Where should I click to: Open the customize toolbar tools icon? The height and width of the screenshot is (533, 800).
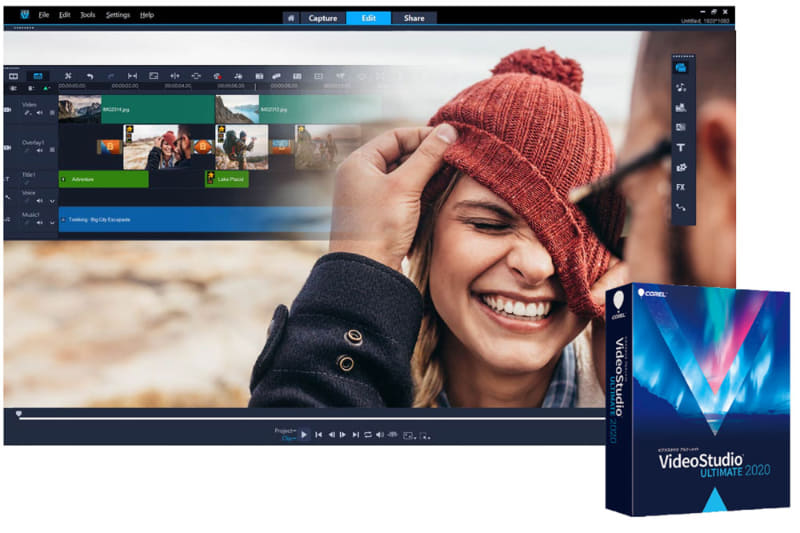(68, 76)
